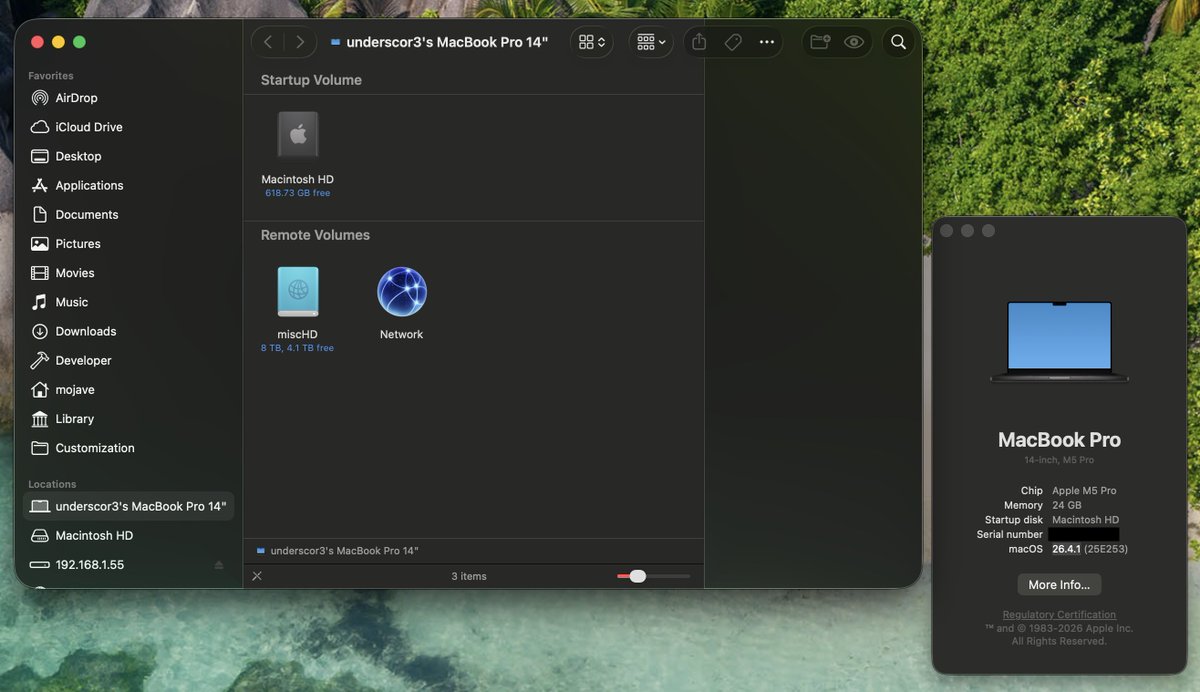
Task: Open the ellipsis action menu
Action: [x=767, y=42]
